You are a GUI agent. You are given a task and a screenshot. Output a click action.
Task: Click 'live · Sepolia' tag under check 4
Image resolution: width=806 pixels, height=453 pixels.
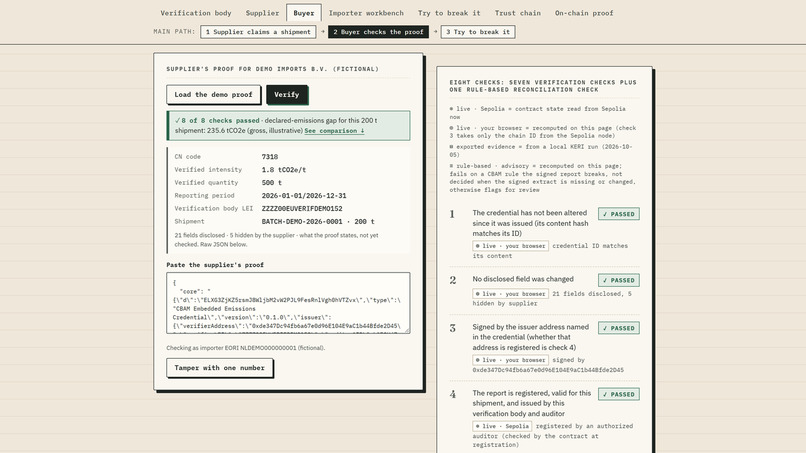pyautogui.click(x=502, y=426)
